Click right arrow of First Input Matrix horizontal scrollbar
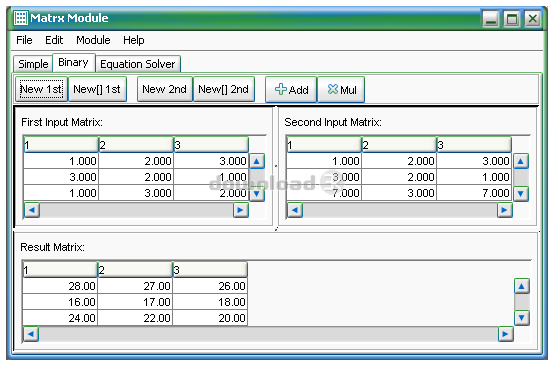Image resolution: width=555 pixels, height=365 pixels. click(x=241, y=210)
